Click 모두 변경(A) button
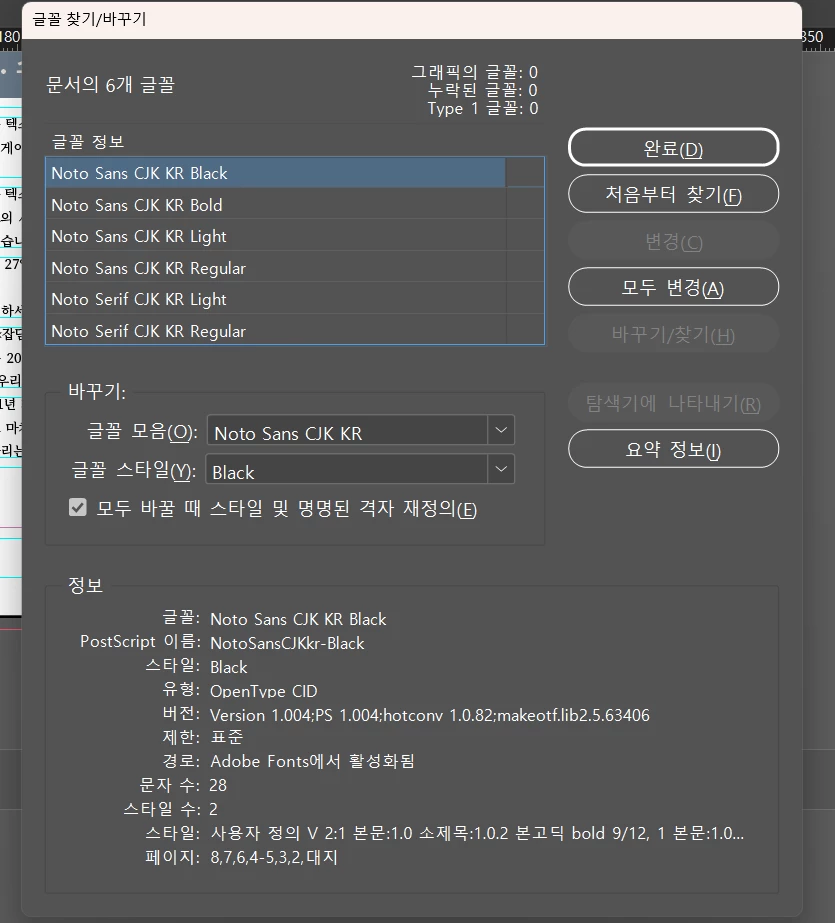This screenshot has height=923, width=835. pyautogui.click(x=673, y=287)
